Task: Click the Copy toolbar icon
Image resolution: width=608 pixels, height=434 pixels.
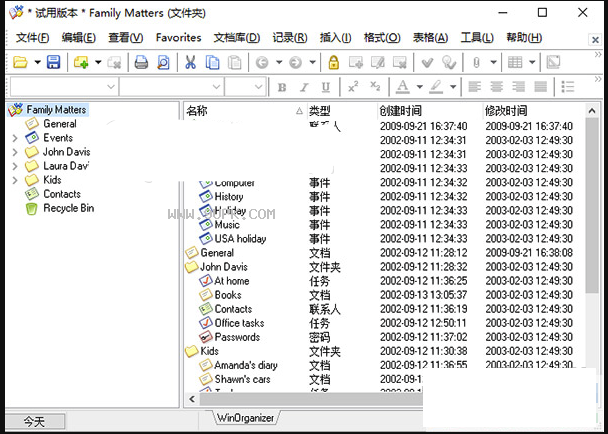Action: pos(212,62)
